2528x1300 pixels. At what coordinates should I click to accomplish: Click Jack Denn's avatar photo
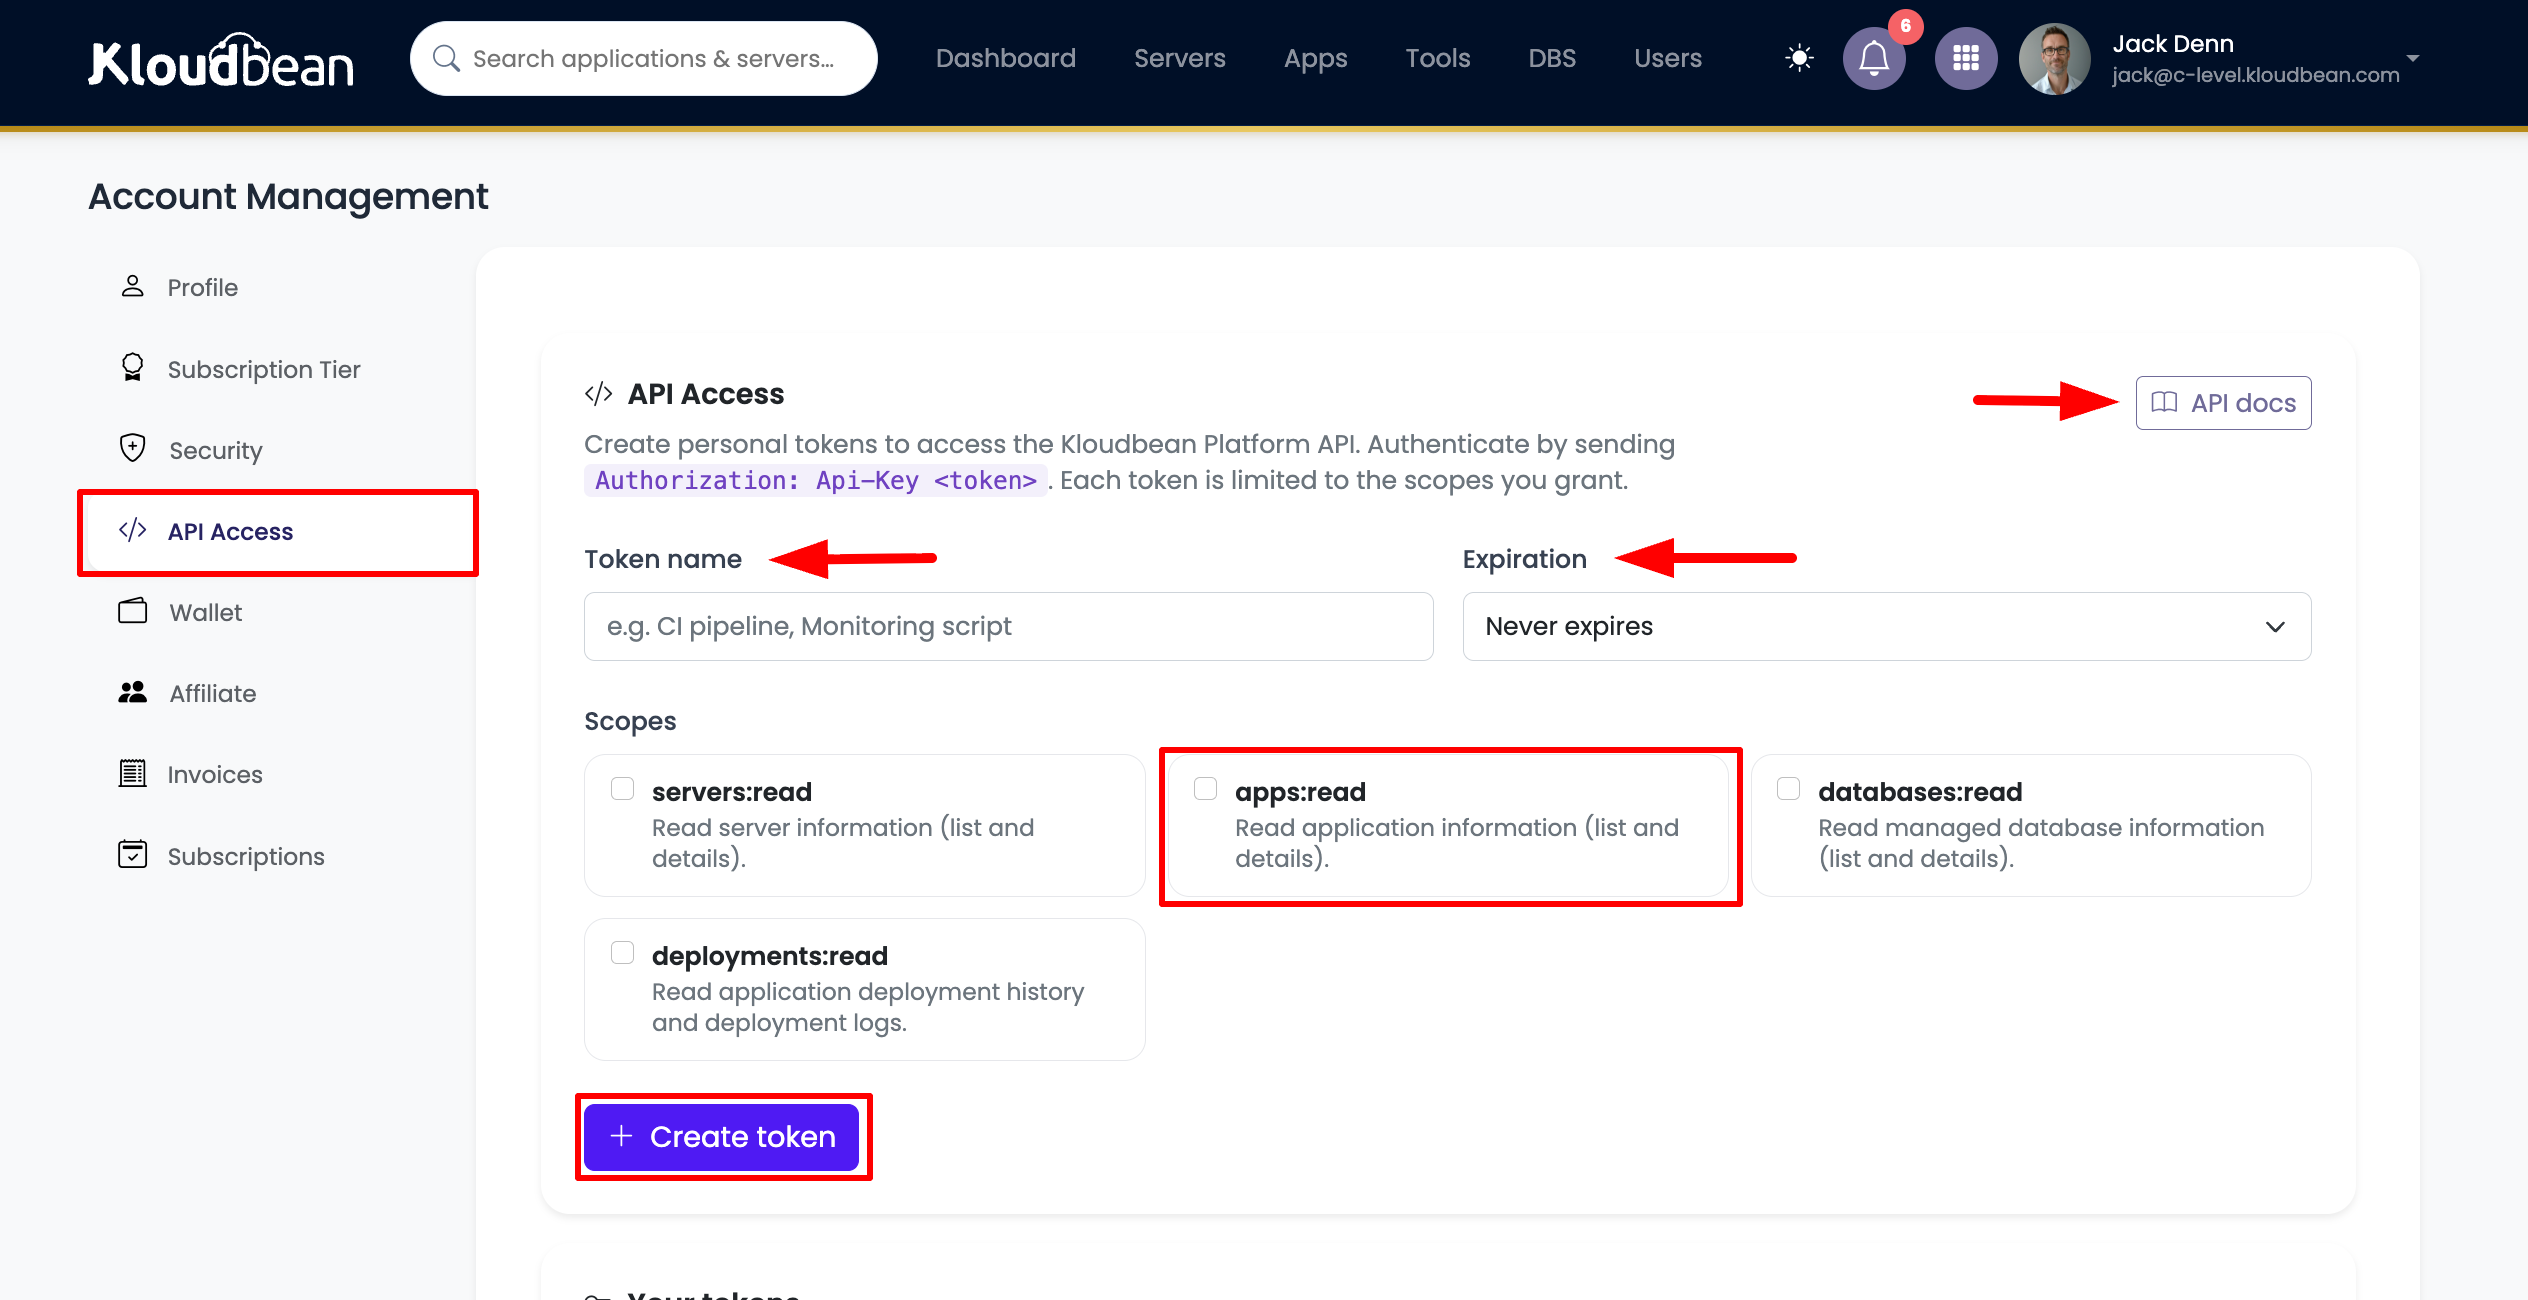coord(2055,58)
